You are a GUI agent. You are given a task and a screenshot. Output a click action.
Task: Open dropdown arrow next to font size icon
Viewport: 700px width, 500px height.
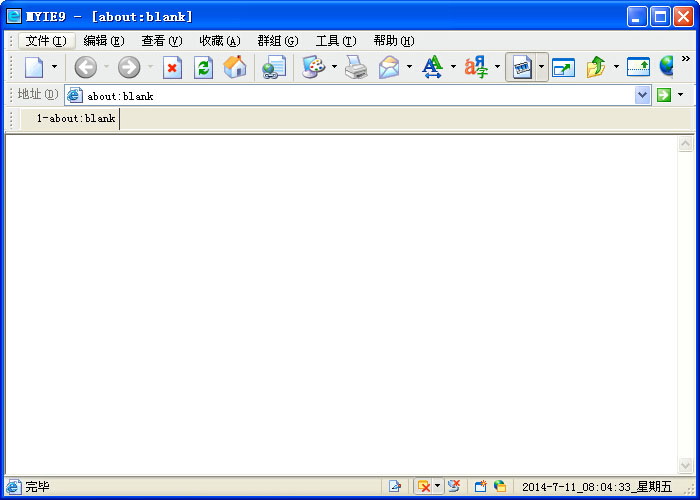453,67
